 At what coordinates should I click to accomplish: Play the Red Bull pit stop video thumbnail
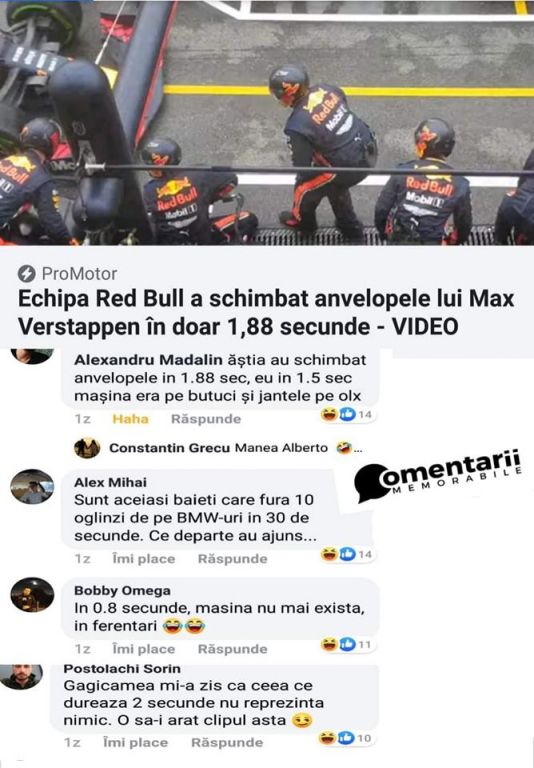coord(267,122)
